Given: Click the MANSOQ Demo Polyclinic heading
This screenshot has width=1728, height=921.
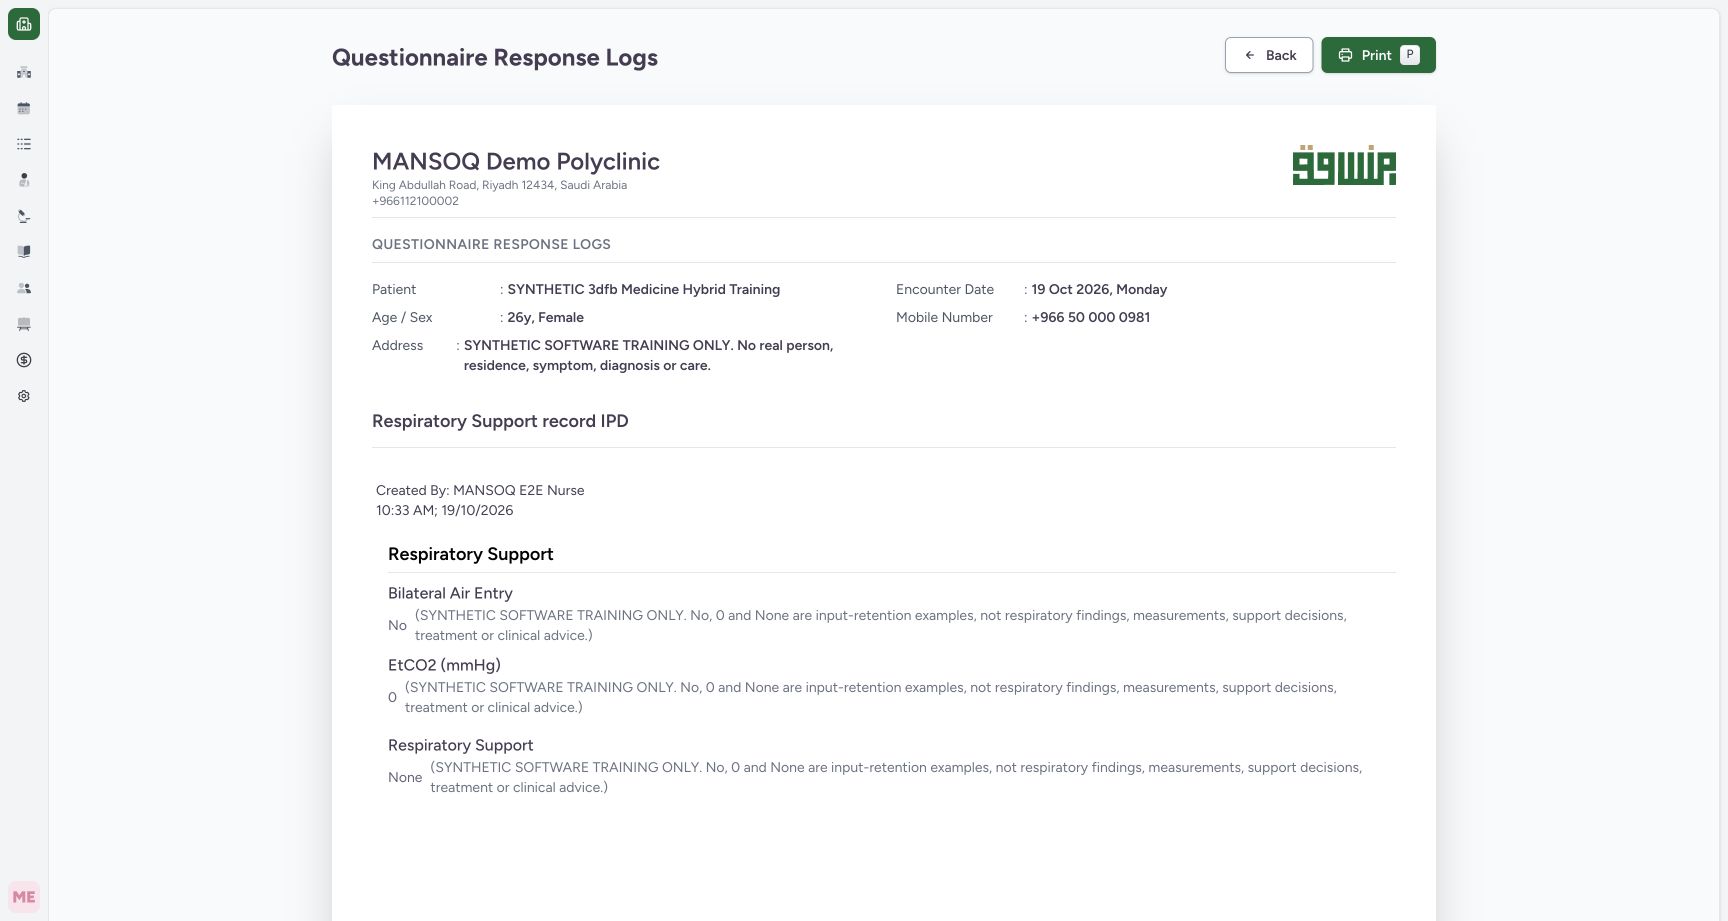Looking at the screenshot, I should 516,161.
